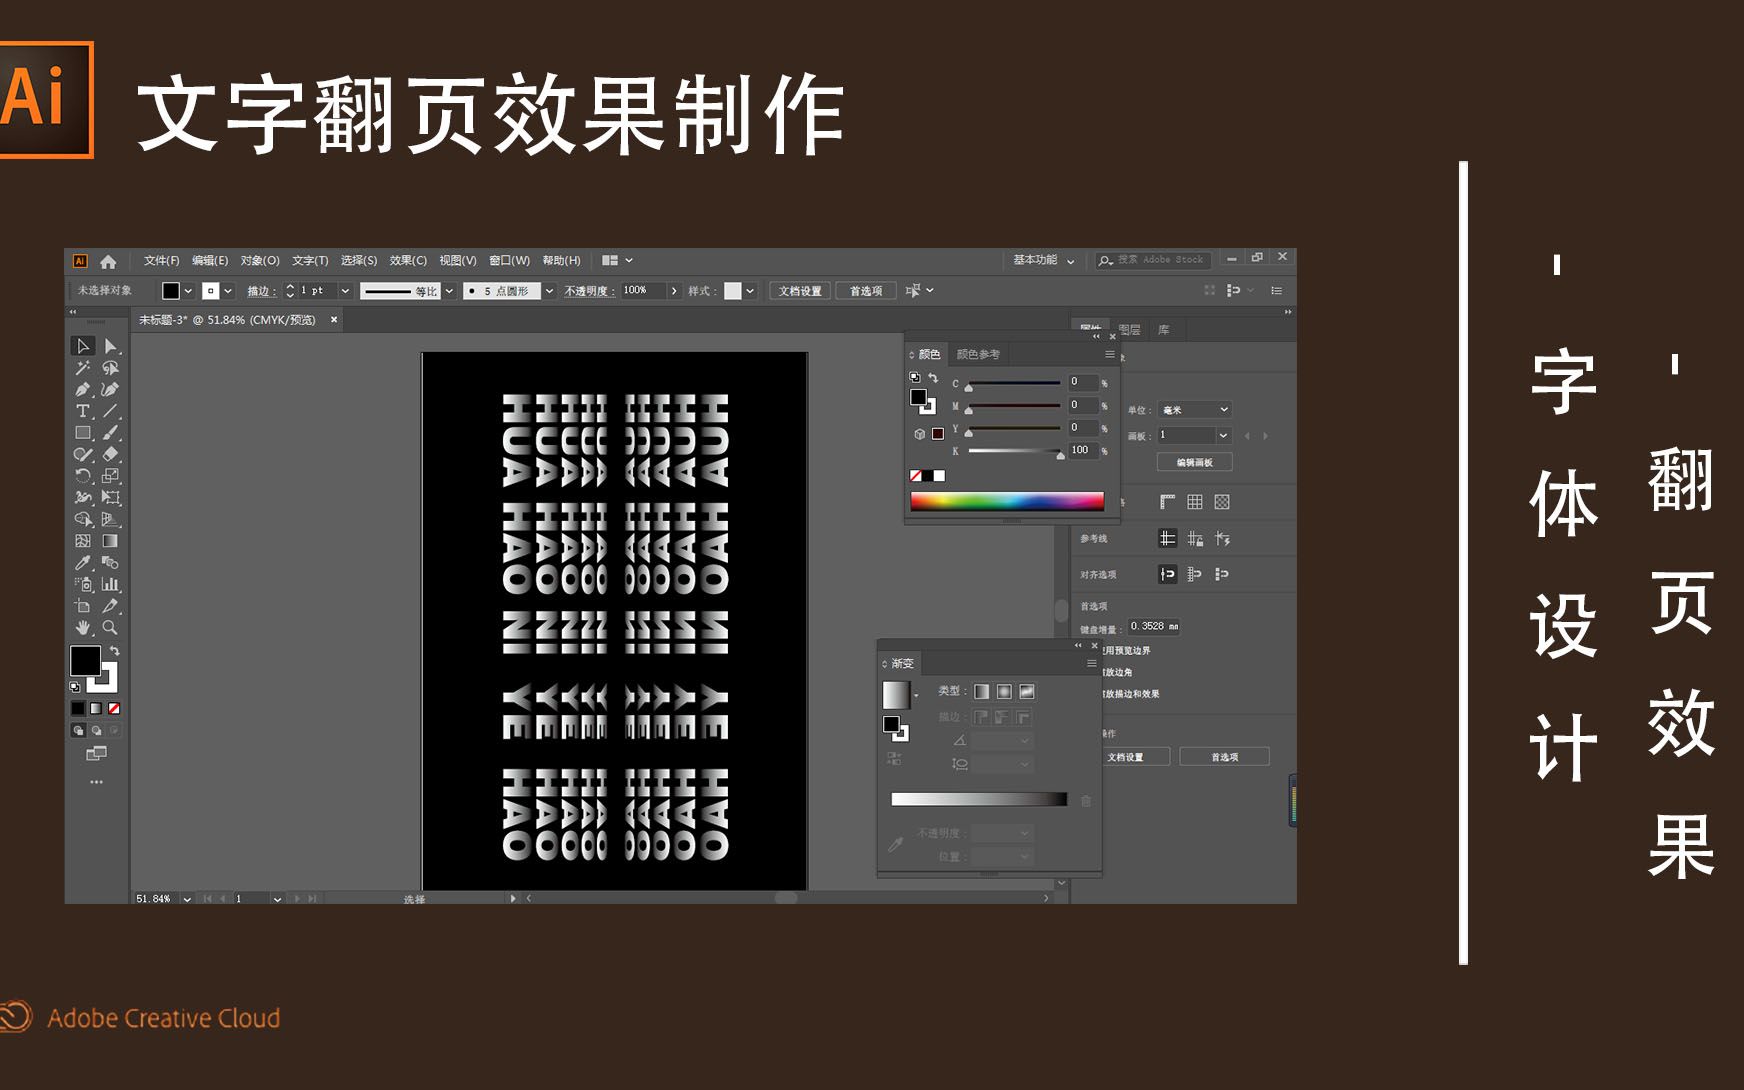
Task: Select the Rotate tool
Action: 82,474
